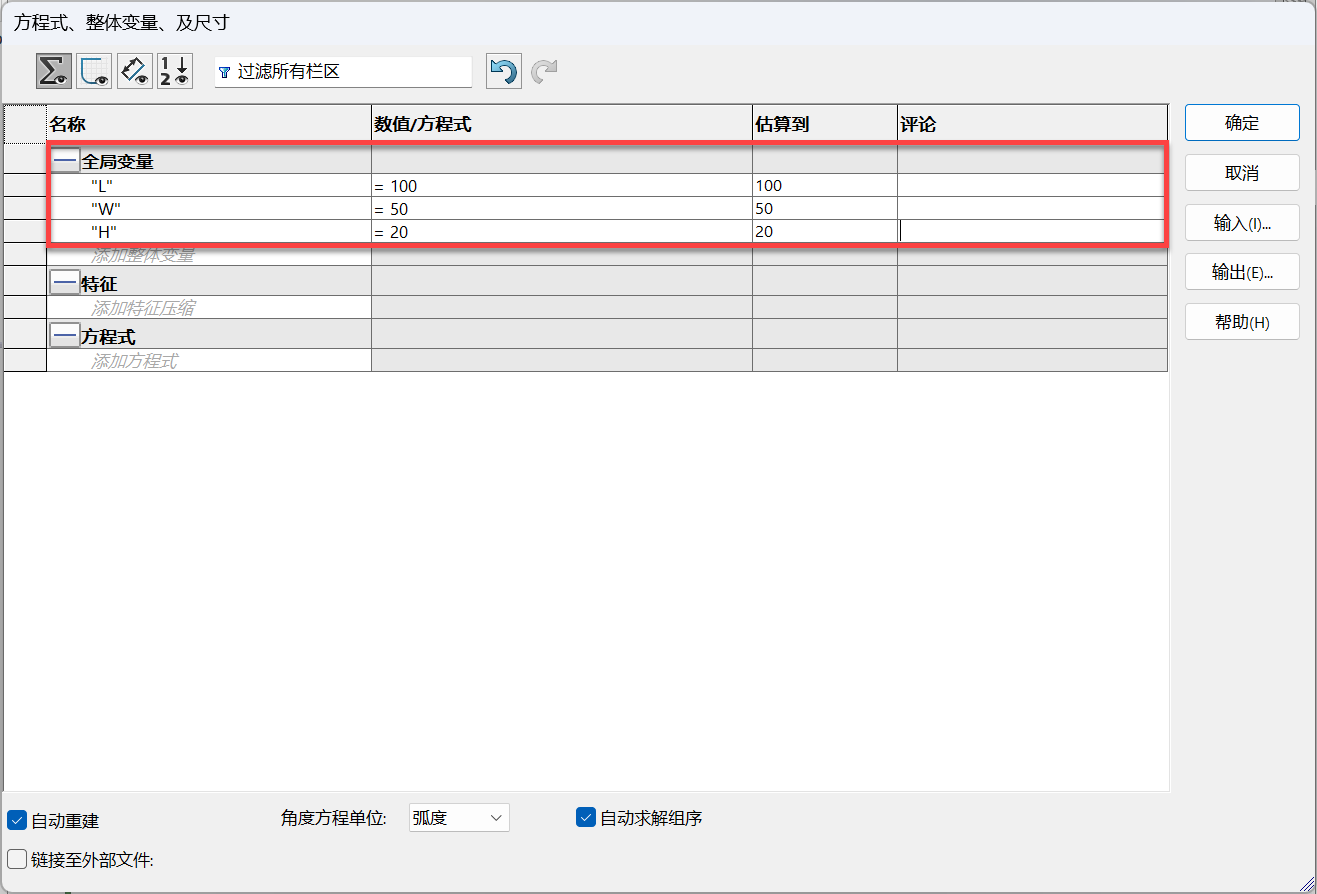
Task: Uncheck the 自动重建 checkbox
Action: 17,821
